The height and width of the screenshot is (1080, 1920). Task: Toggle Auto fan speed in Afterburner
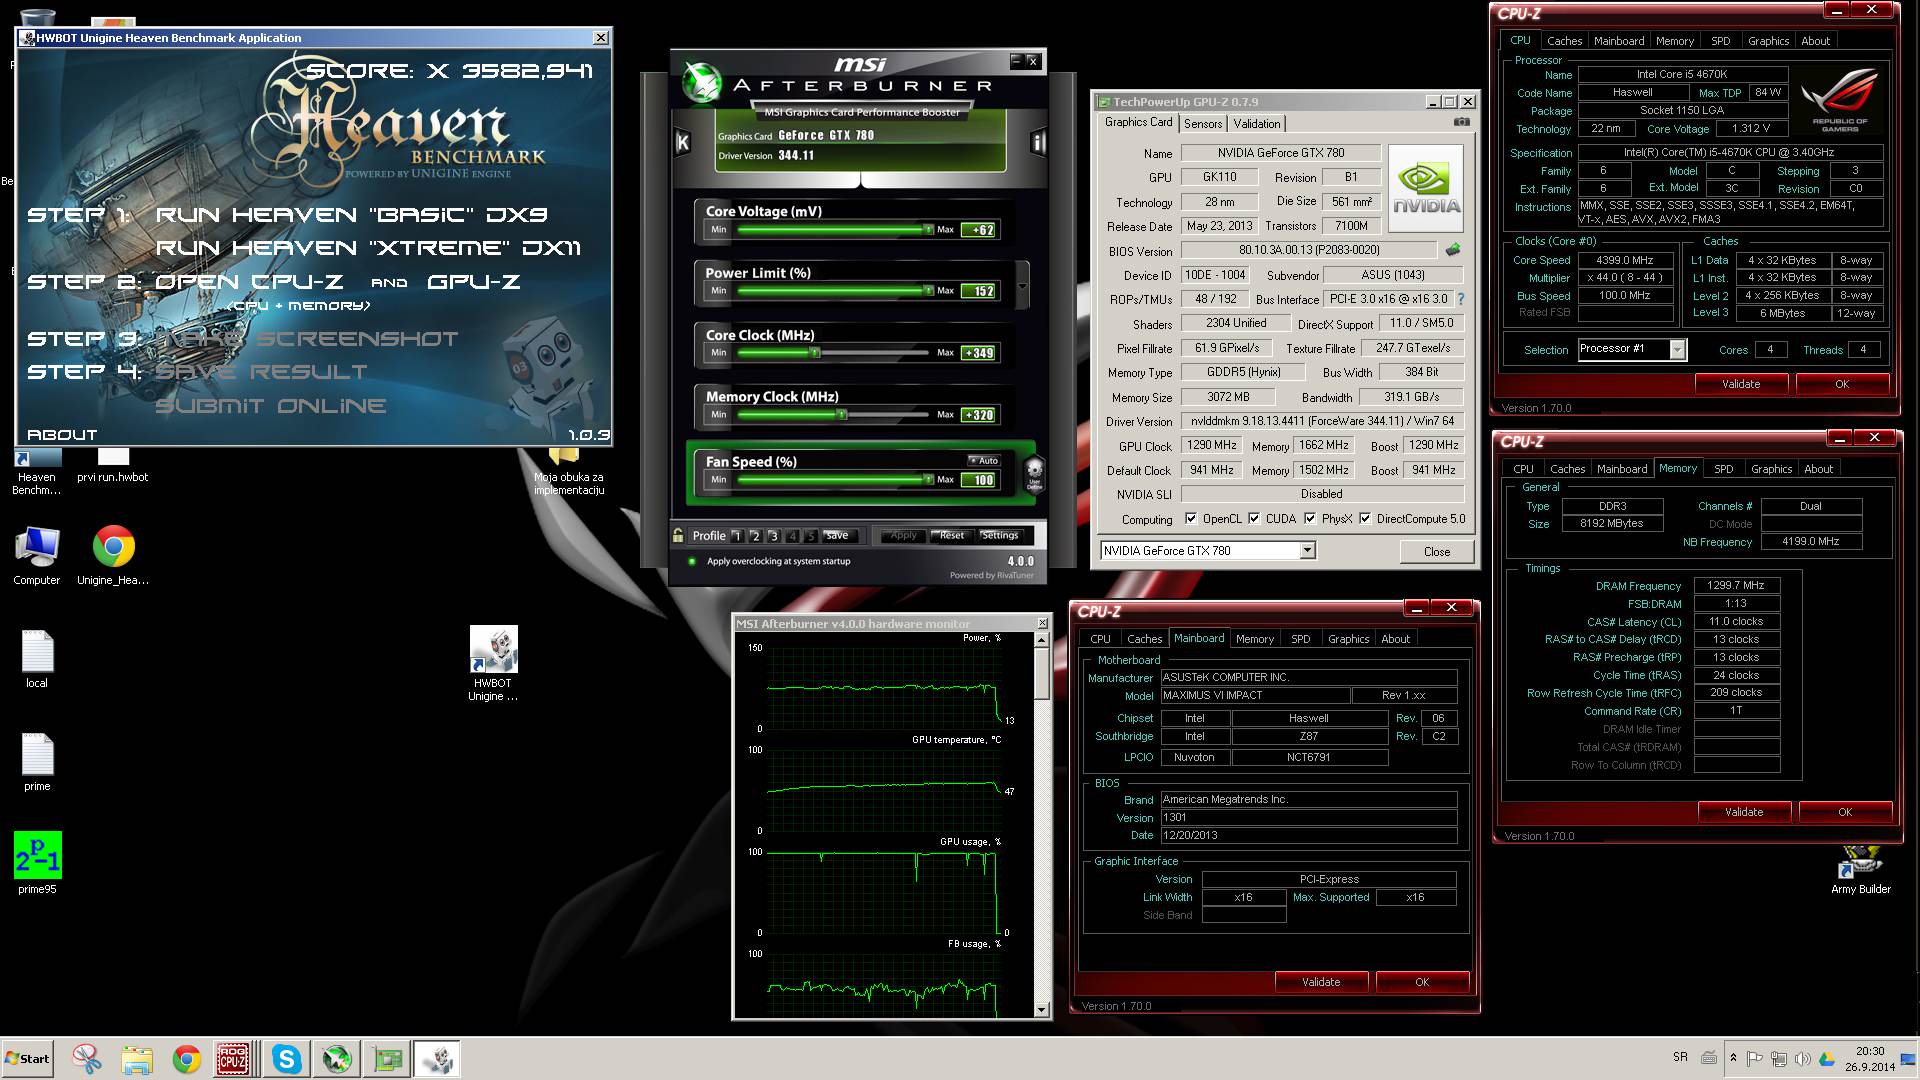coord(984,460)
